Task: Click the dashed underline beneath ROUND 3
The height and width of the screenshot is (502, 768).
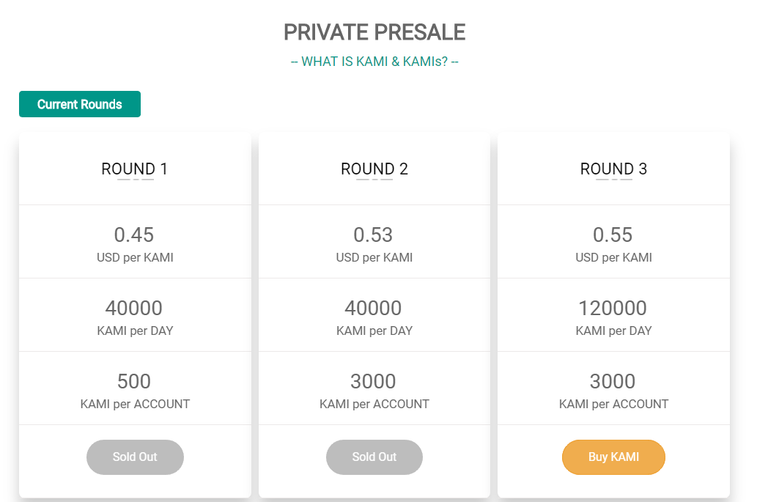Action: tap(614, 180)
